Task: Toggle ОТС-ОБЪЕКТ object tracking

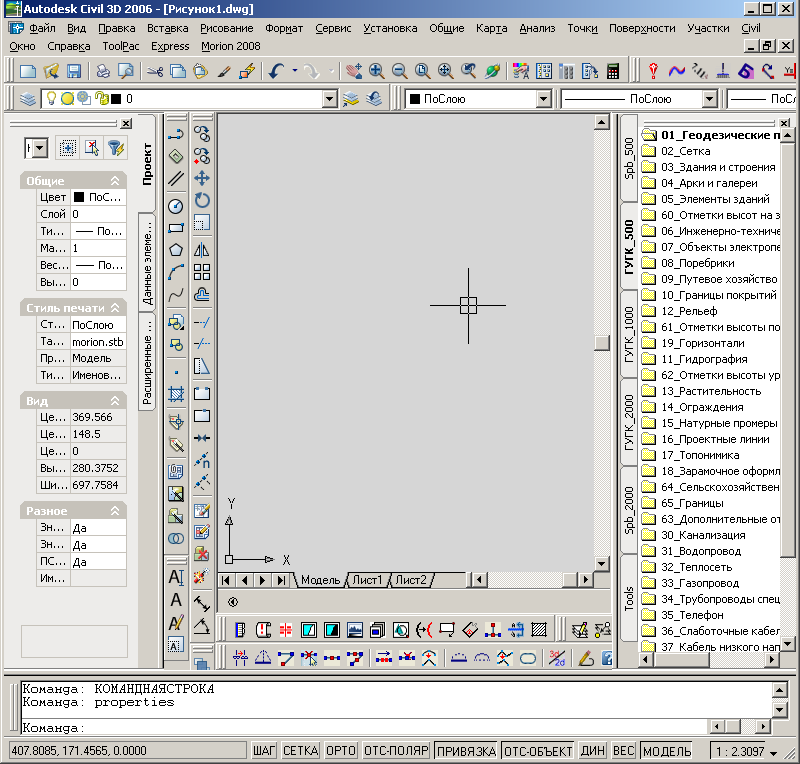Action: (x=538, y=751)
